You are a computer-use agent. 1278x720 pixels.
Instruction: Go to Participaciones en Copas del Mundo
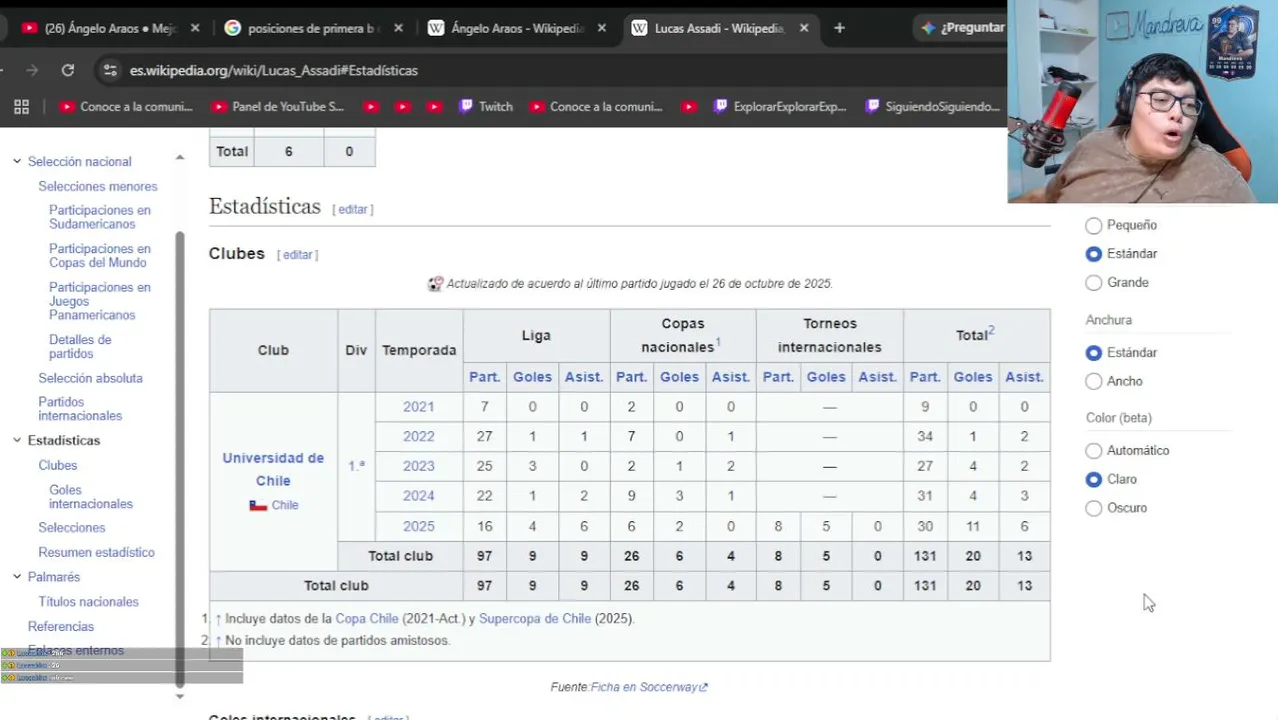[100, 256]
